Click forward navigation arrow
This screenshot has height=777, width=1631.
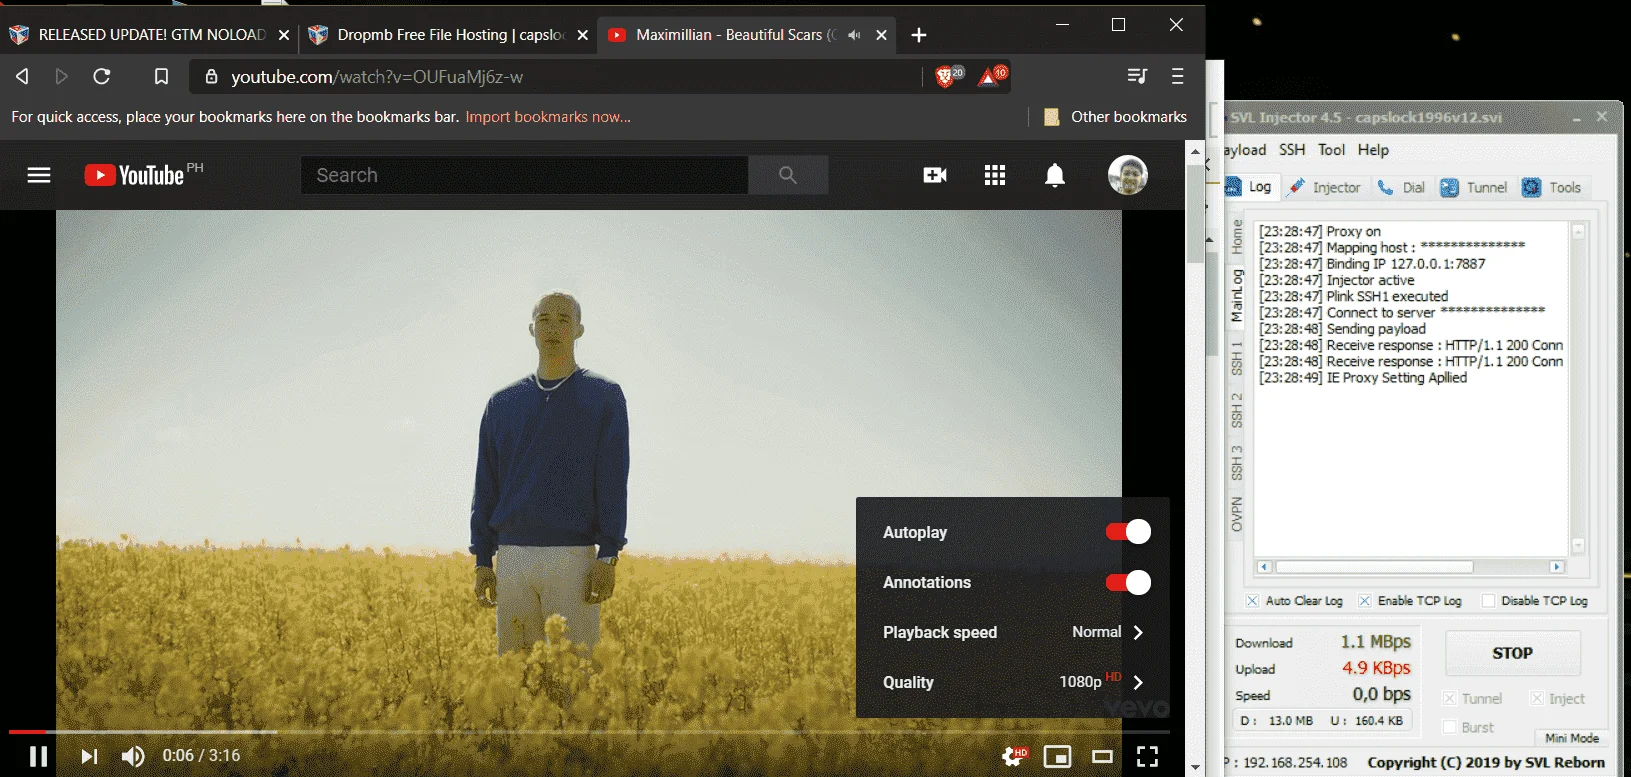tap(61, 76)
